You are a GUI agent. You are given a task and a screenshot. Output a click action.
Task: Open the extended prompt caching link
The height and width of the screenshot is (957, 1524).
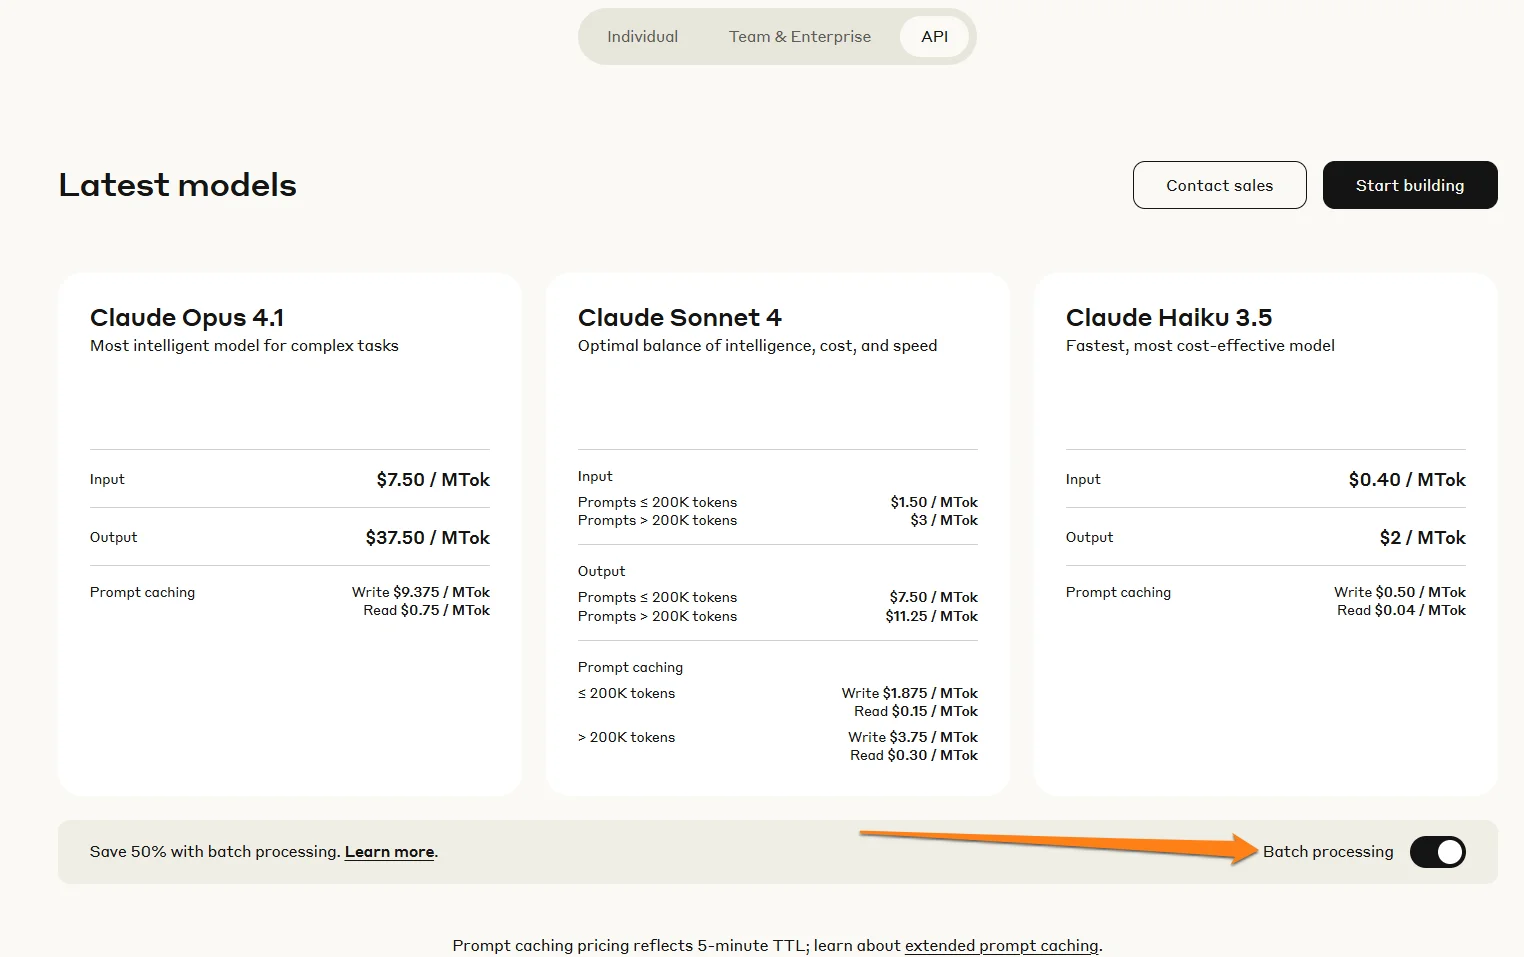pos(1001,945)
